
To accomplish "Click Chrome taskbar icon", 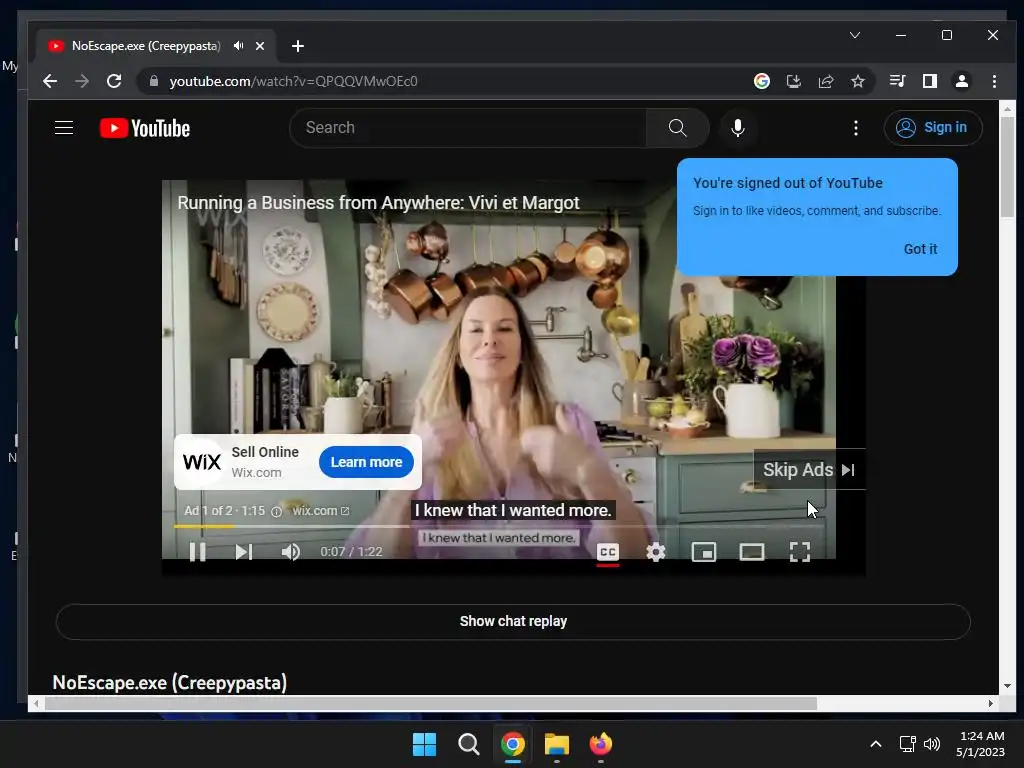I will pyautogui.click(x=513, y=744).
